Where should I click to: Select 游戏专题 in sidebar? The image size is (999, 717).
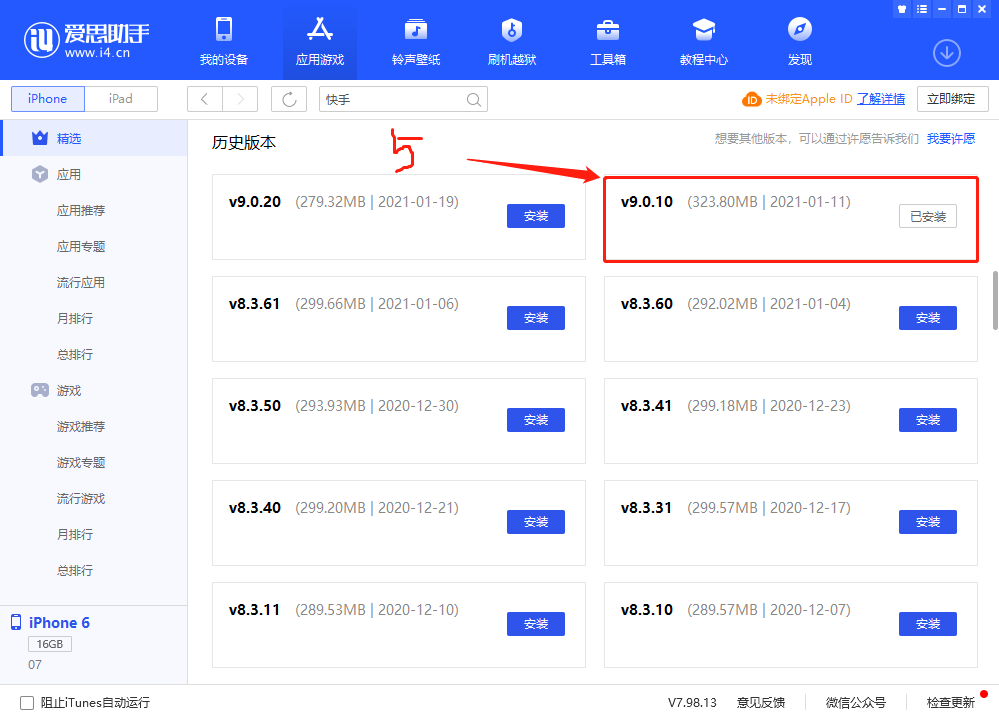click(81, 462)
